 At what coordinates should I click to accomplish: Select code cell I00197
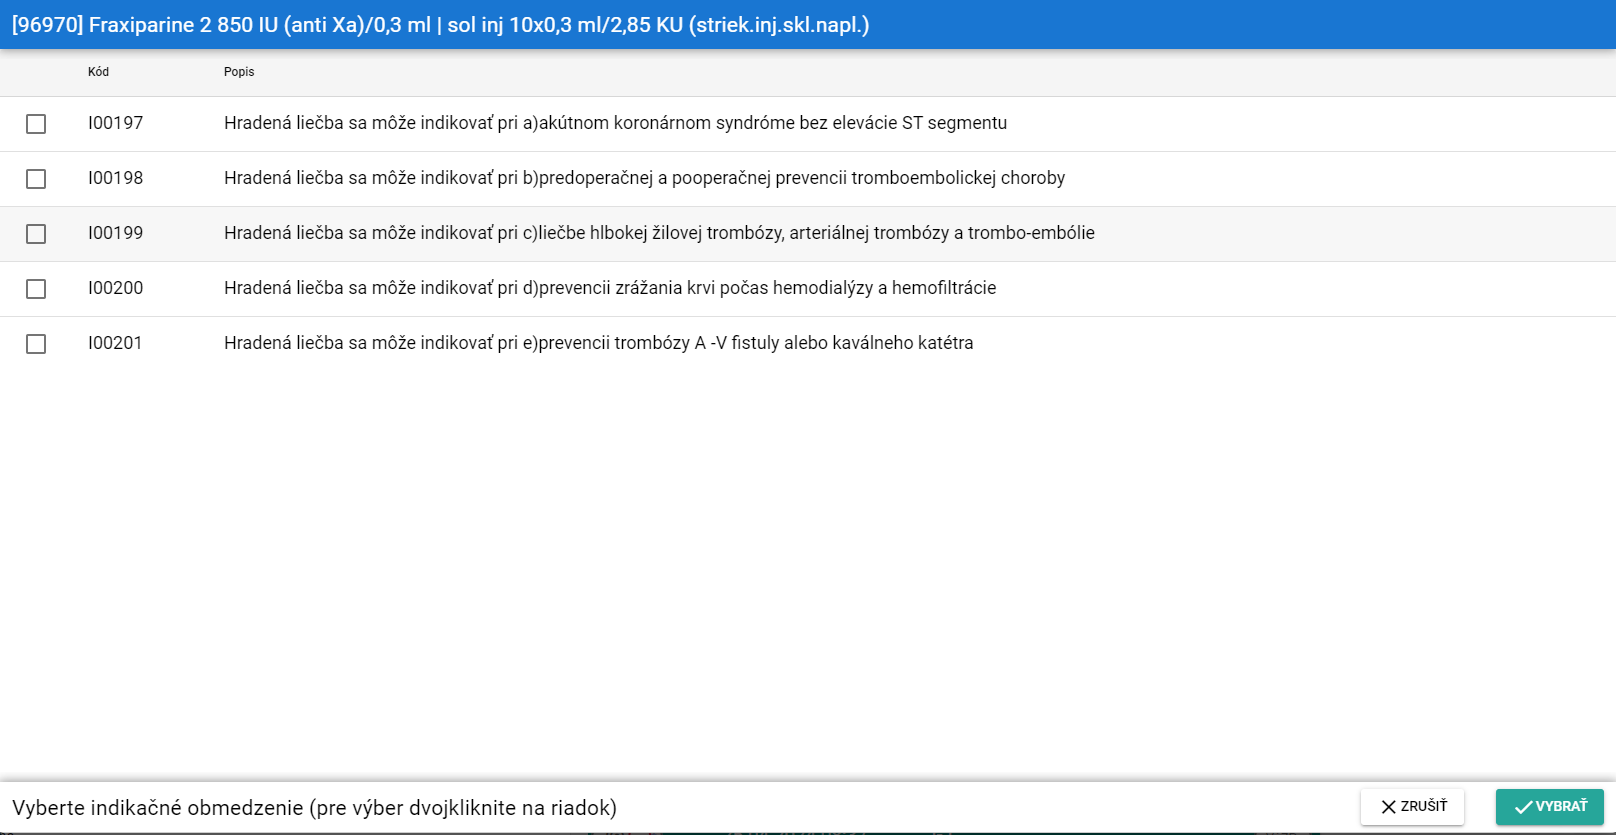click(x=116, y=123)
